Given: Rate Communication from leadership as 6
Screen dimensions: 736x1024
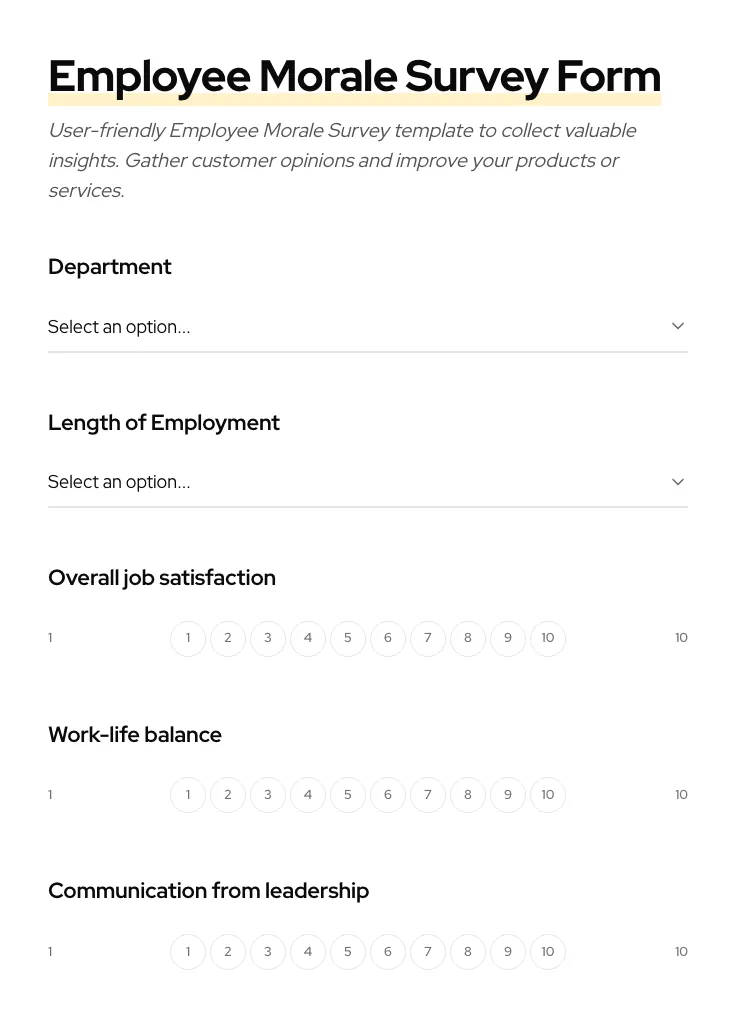Looking at the screenshot, I should coord(388,952).
